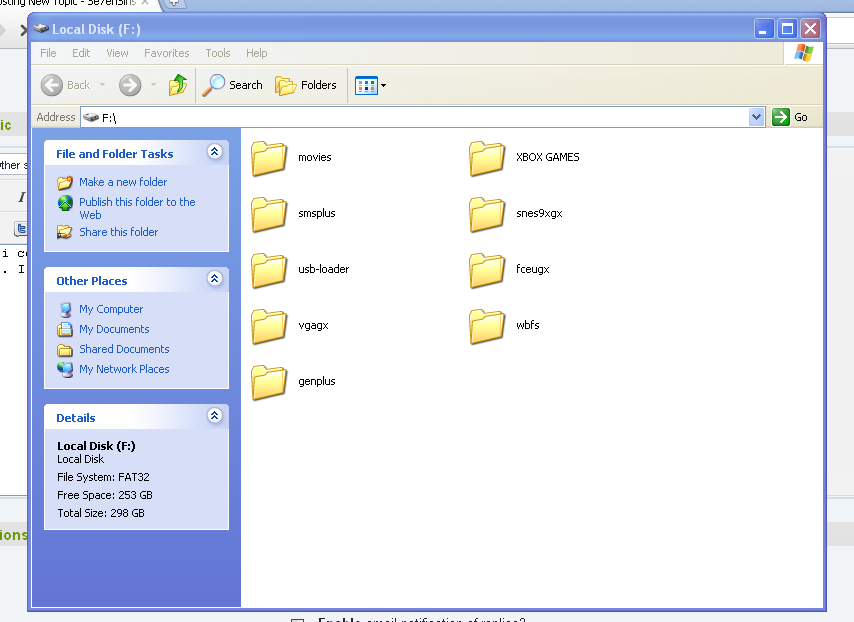The image size is (854, 622).
Task: Expand the Address bar dropdown
Action: pyautogui.click(x=756, y=117)
